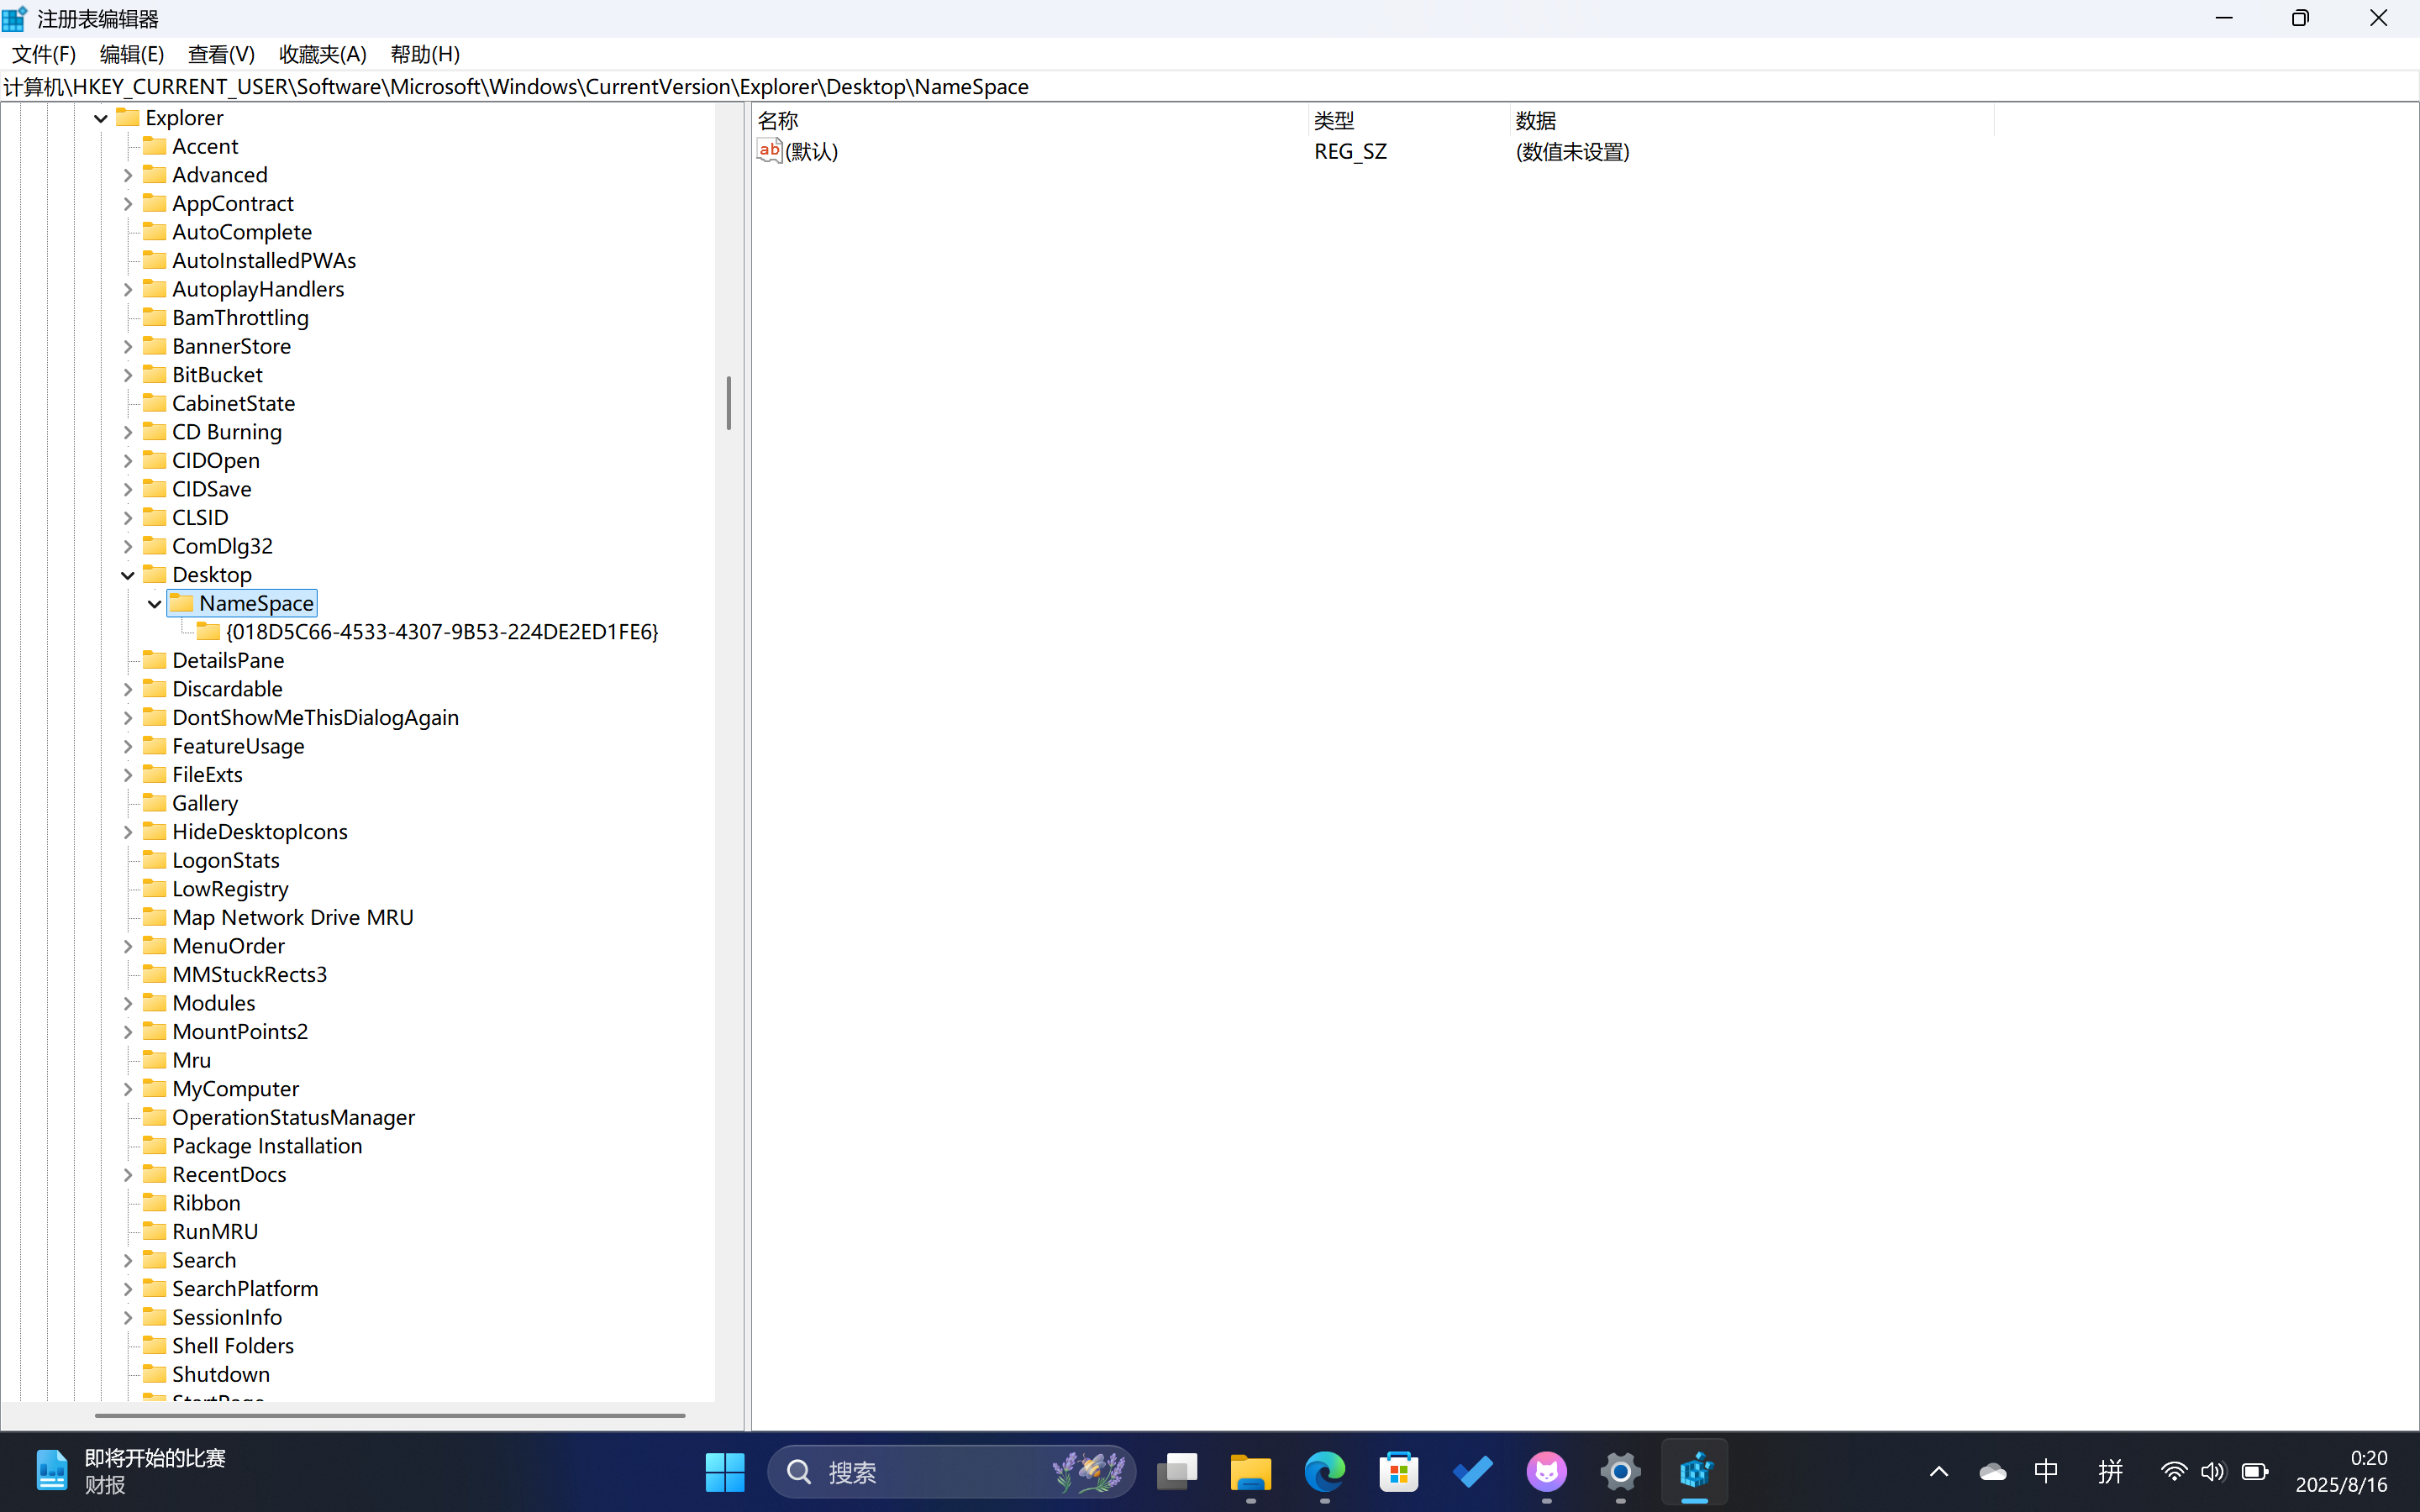Open File Explorer from the taskbar
The height and width of the screenshot is (1512, 2420).
[x=1250, y=1471]
